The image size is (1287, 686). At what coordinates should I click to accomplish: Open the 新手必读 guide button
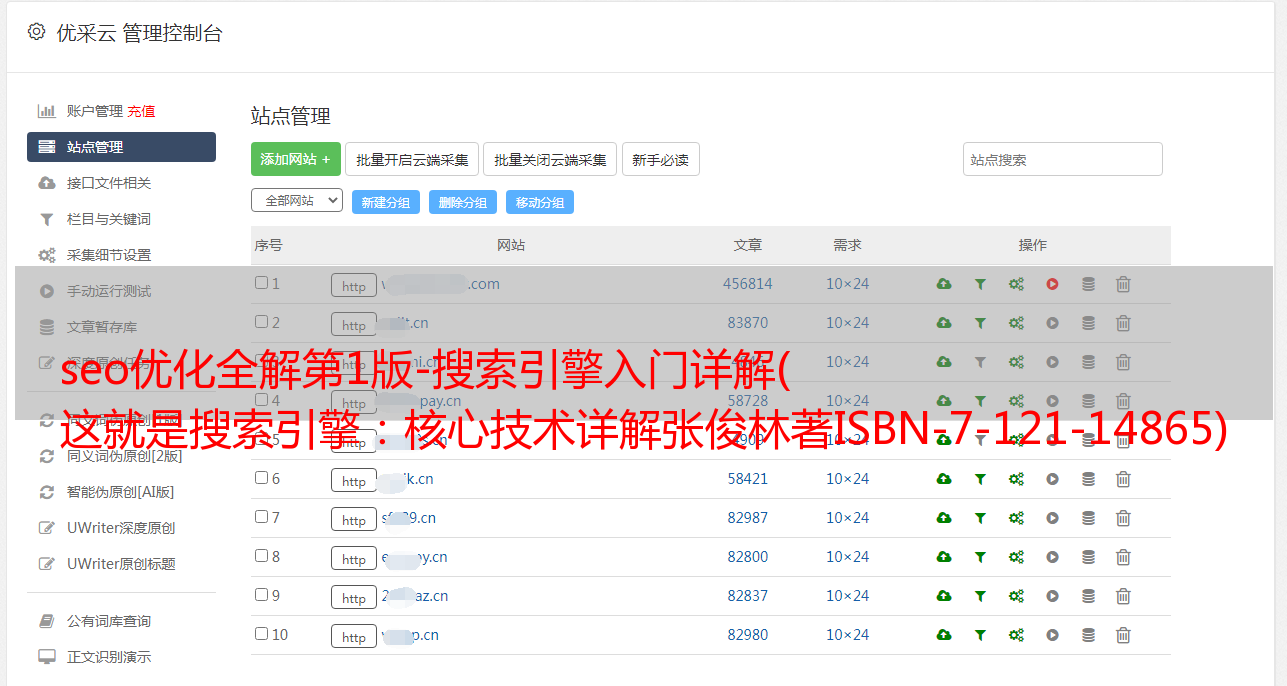(x=660, y=159)
